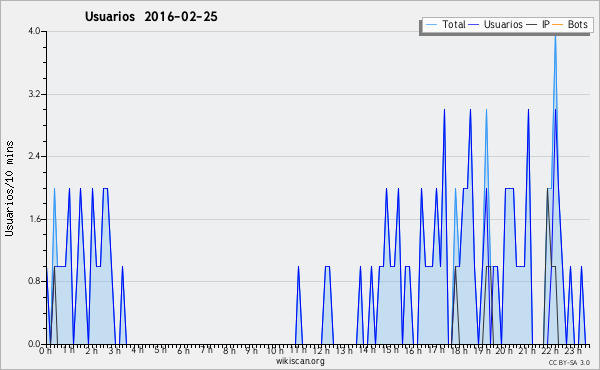Click the peak reaching 4.0 near 22 h
The image size is (600, 370).
tap(555, 37)
